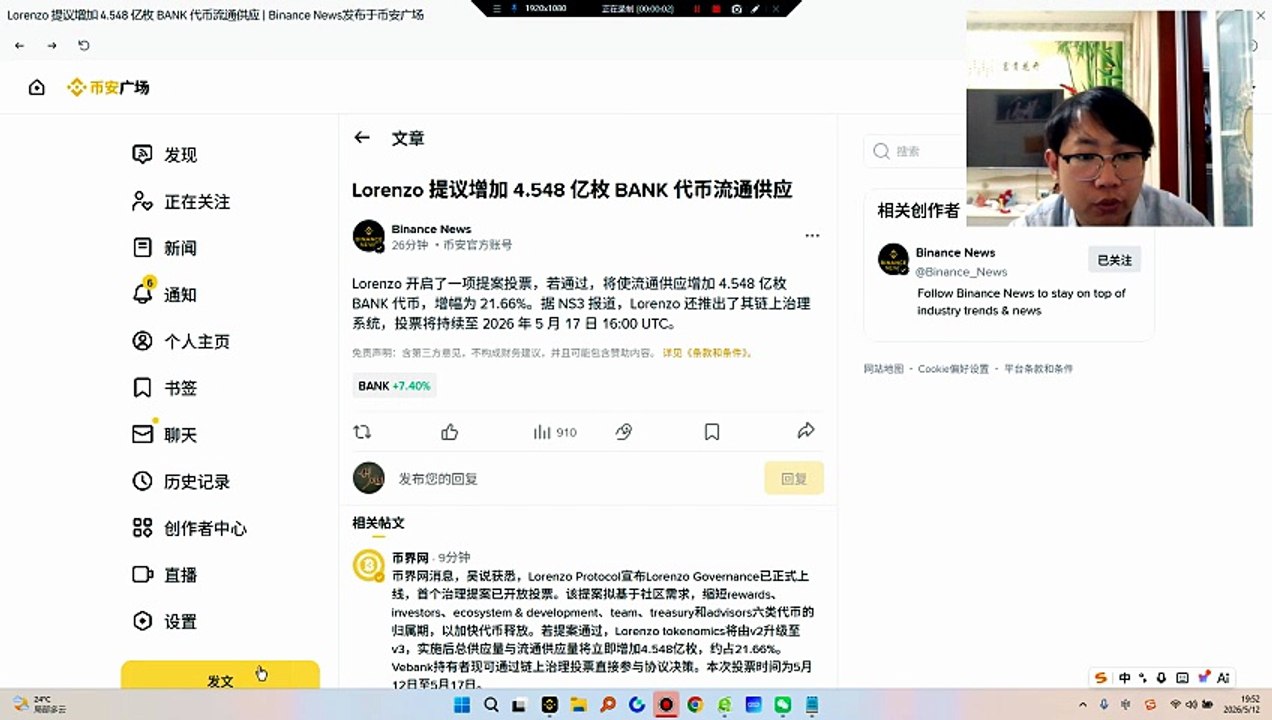
Task: Open Notifications (通知) in the sidebar
Action: click(165, 294)
